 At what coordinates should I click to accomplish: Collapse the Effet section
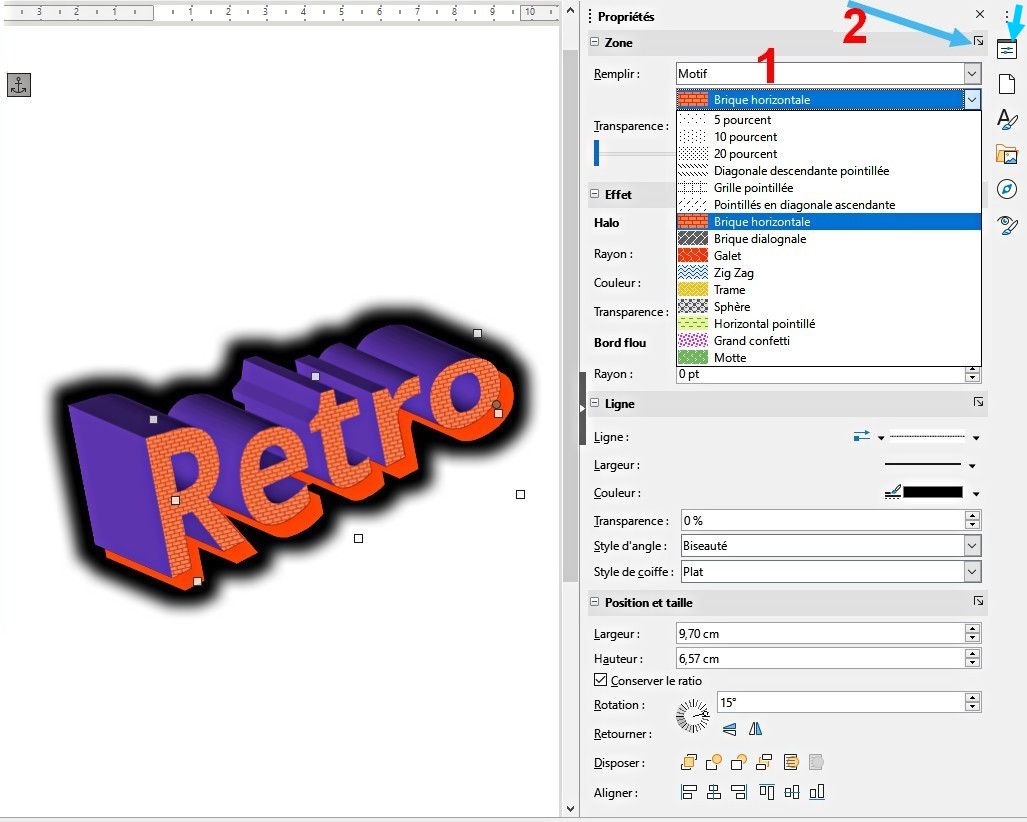point(595,194)
